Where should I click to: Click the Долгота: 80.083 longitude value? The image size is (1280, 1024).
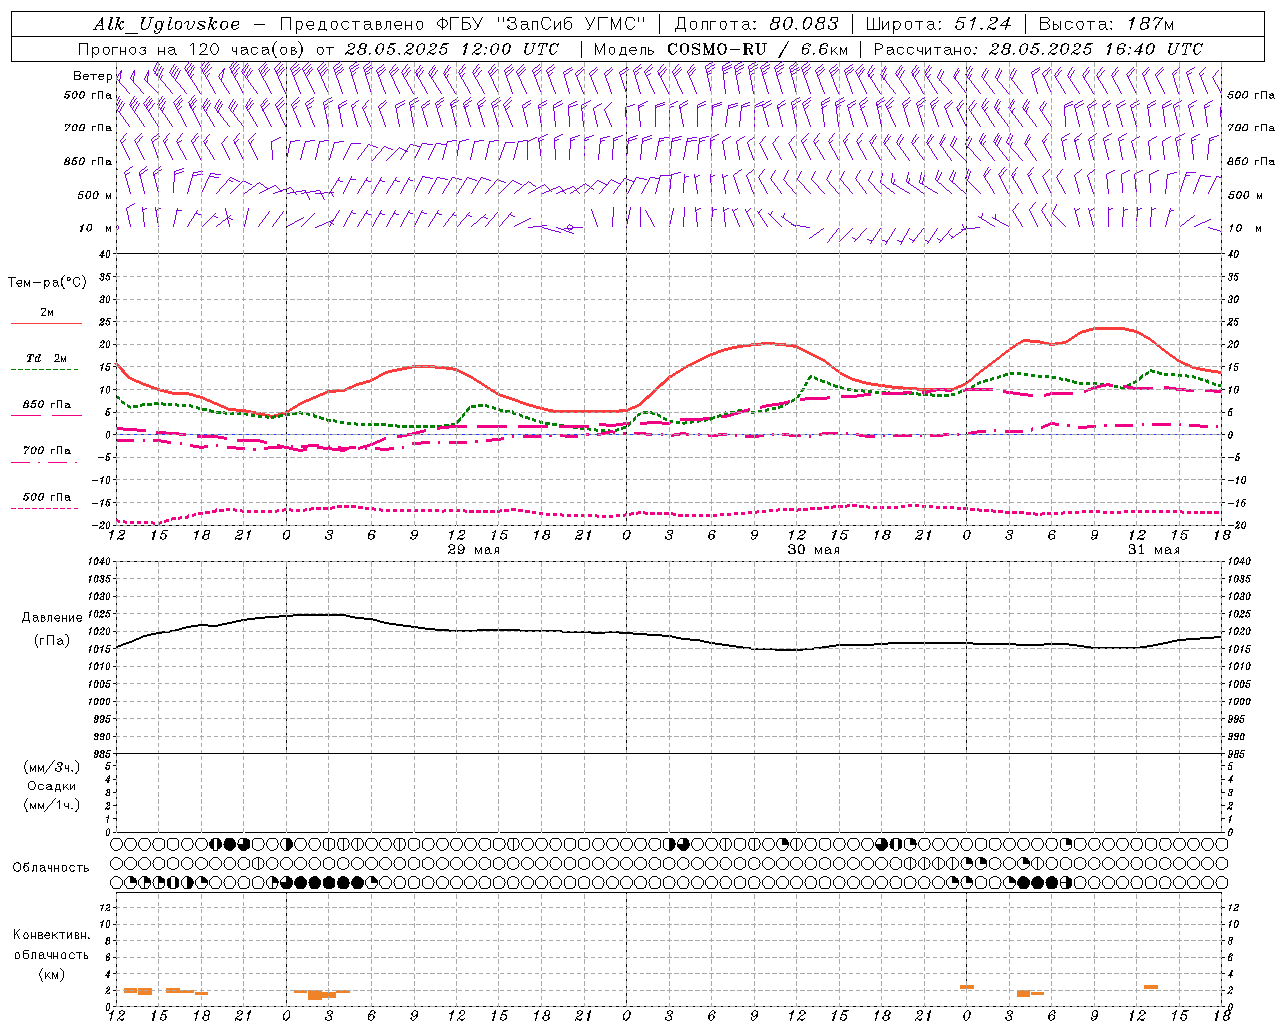[757, 24]
